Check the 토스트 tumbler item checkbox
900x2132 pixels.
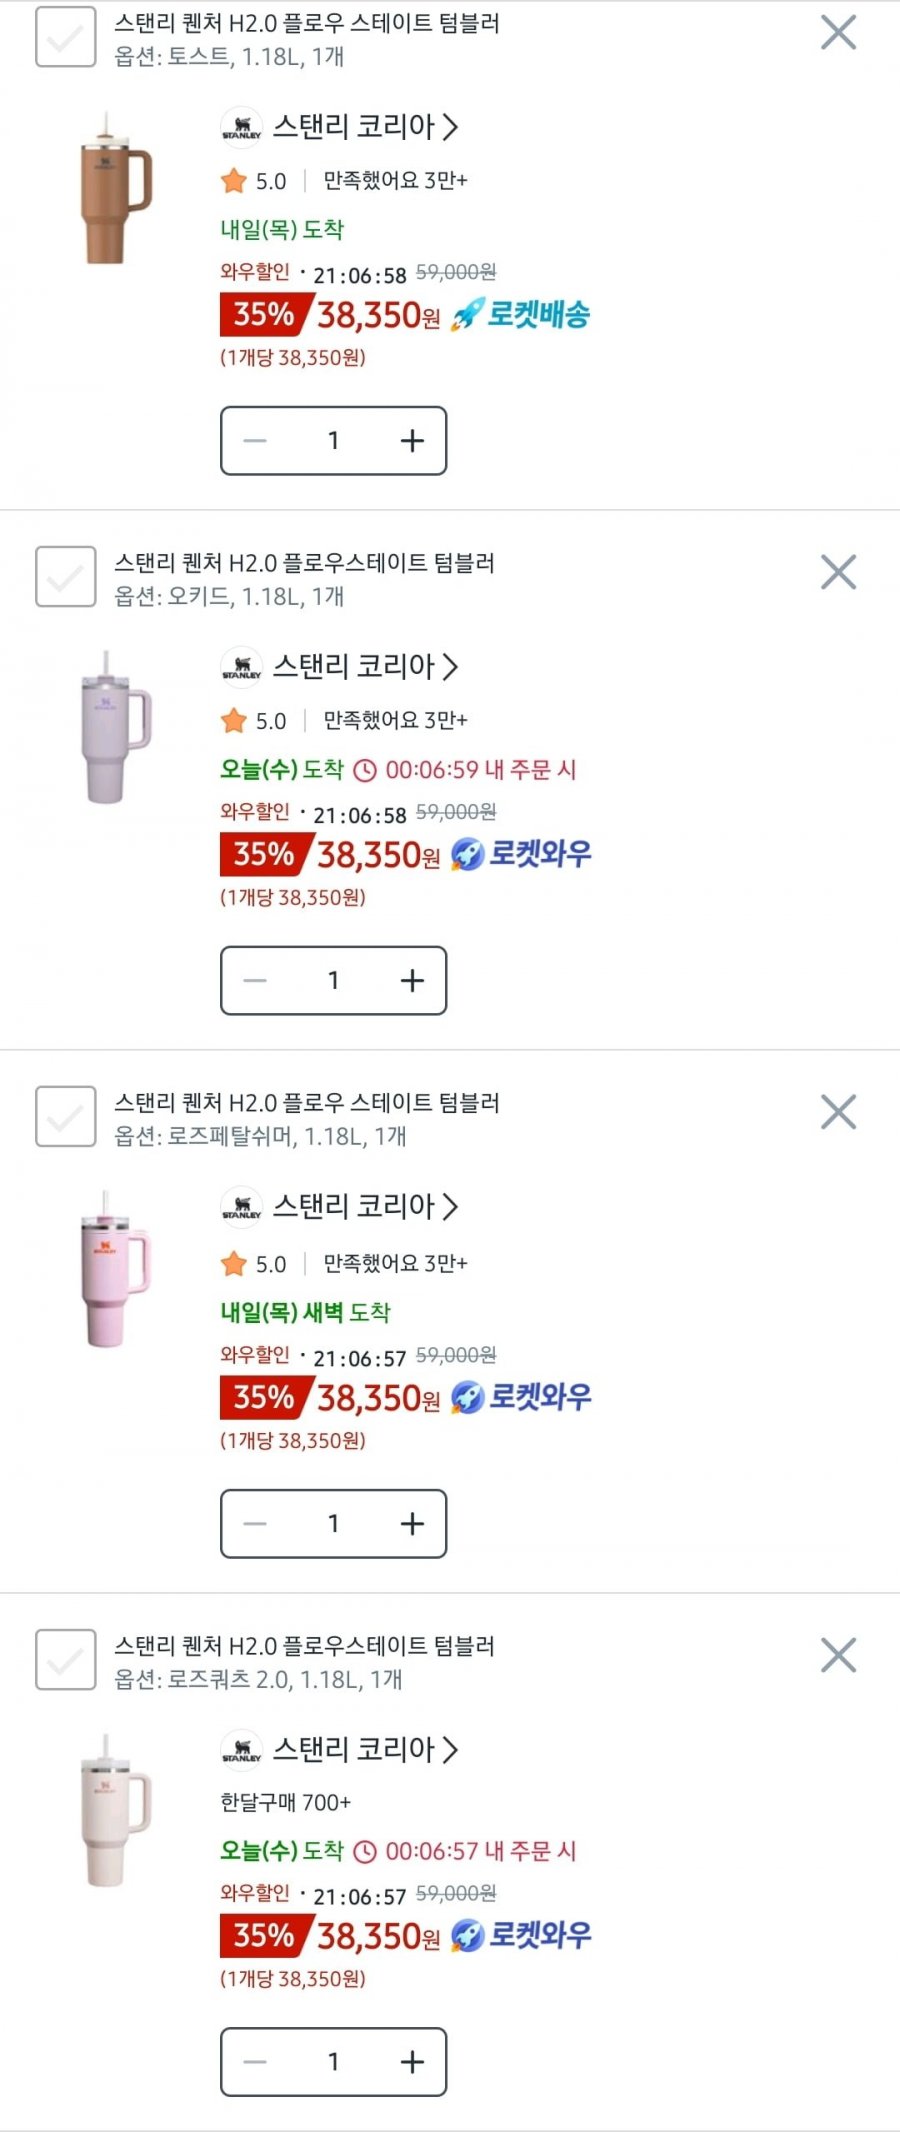tap(66, 37)
